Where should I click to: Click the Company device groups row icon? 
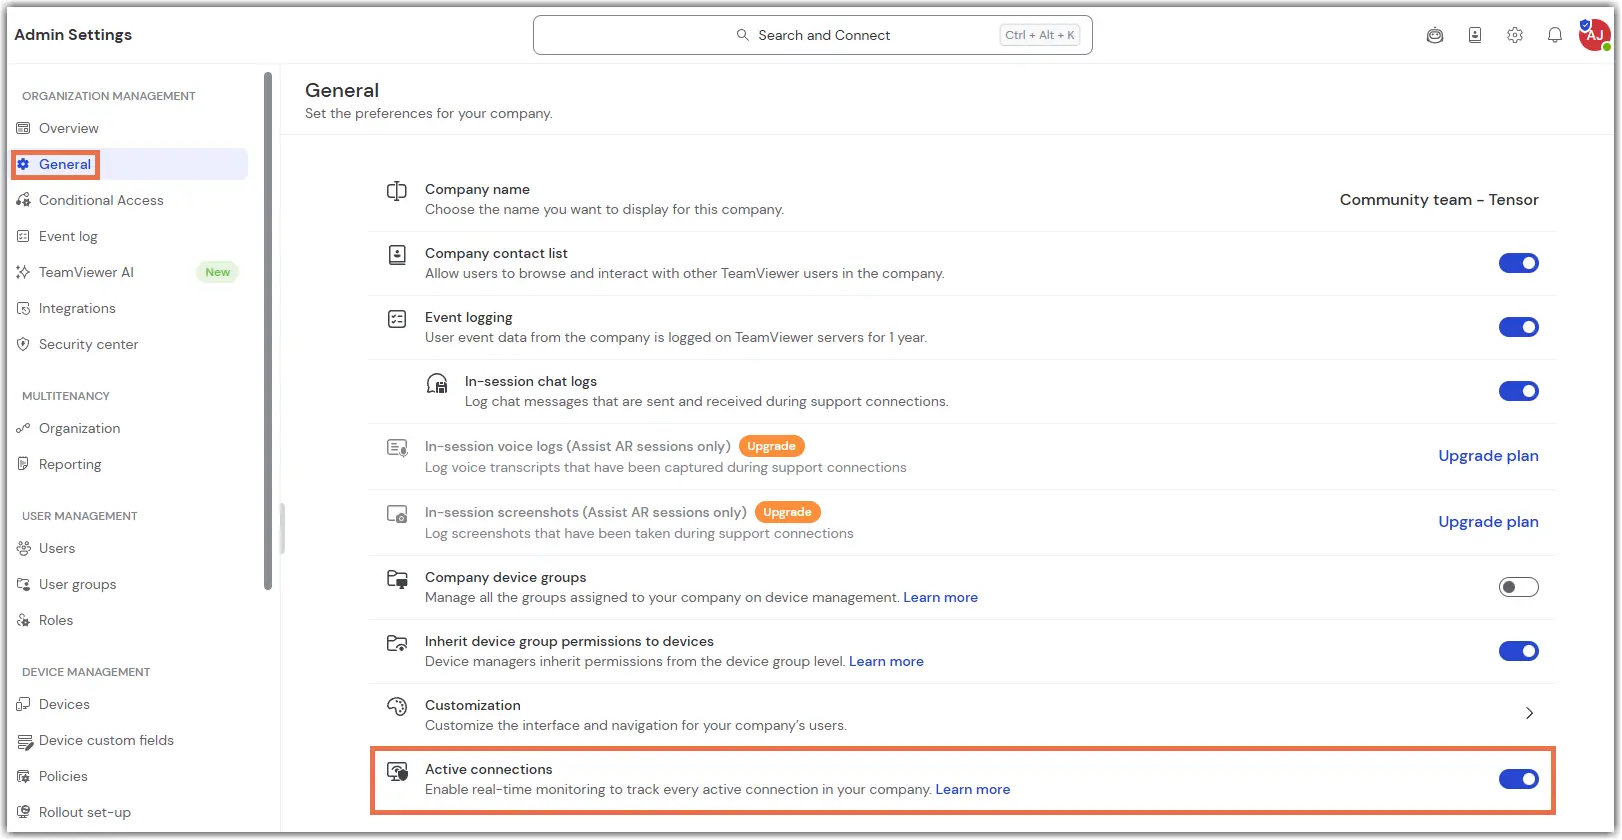pyautogui.click(x=397, y=579)
